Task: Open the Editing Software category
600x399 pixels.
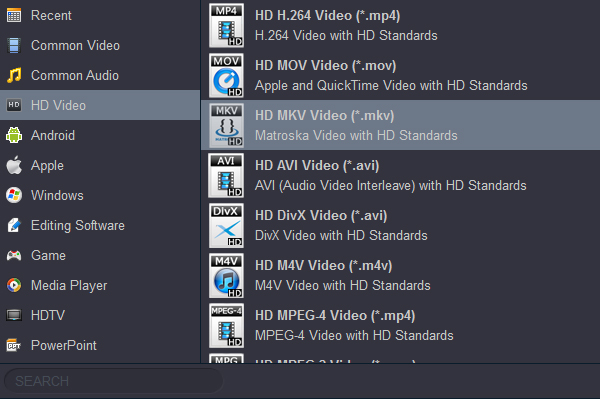Action: pos(100,225)
